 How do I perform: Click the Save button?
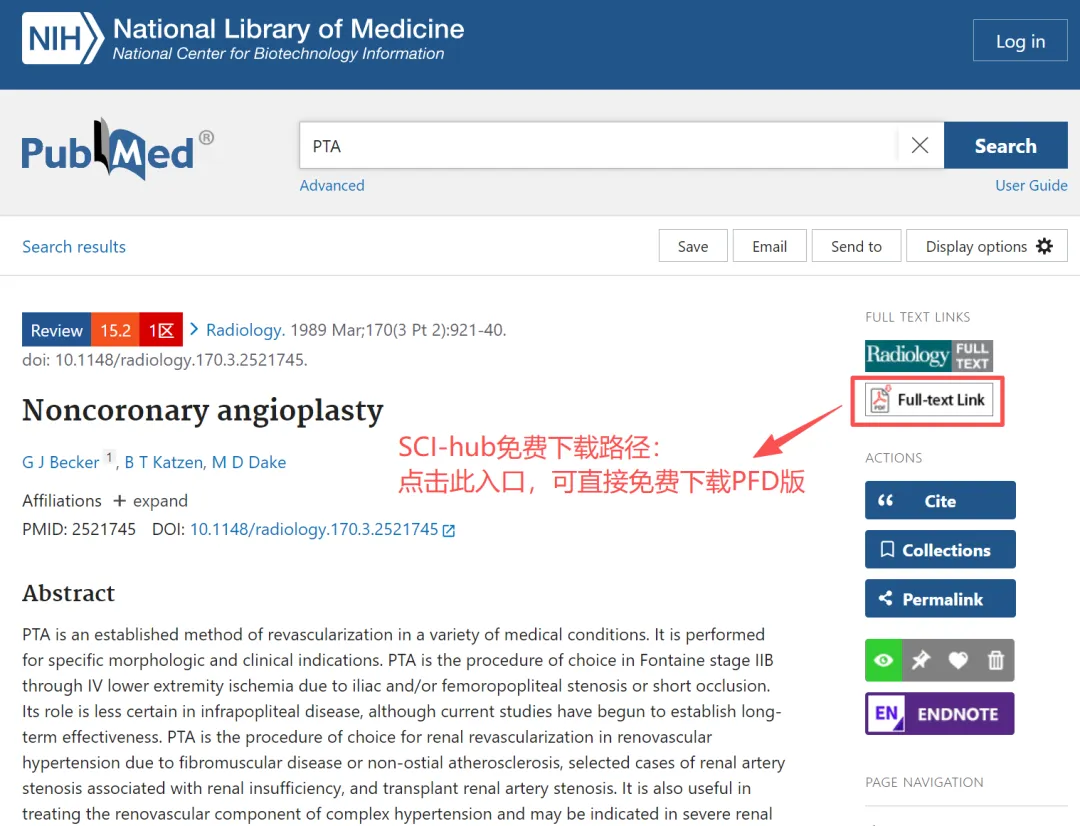pyautogui.click(x=693, y=246)
